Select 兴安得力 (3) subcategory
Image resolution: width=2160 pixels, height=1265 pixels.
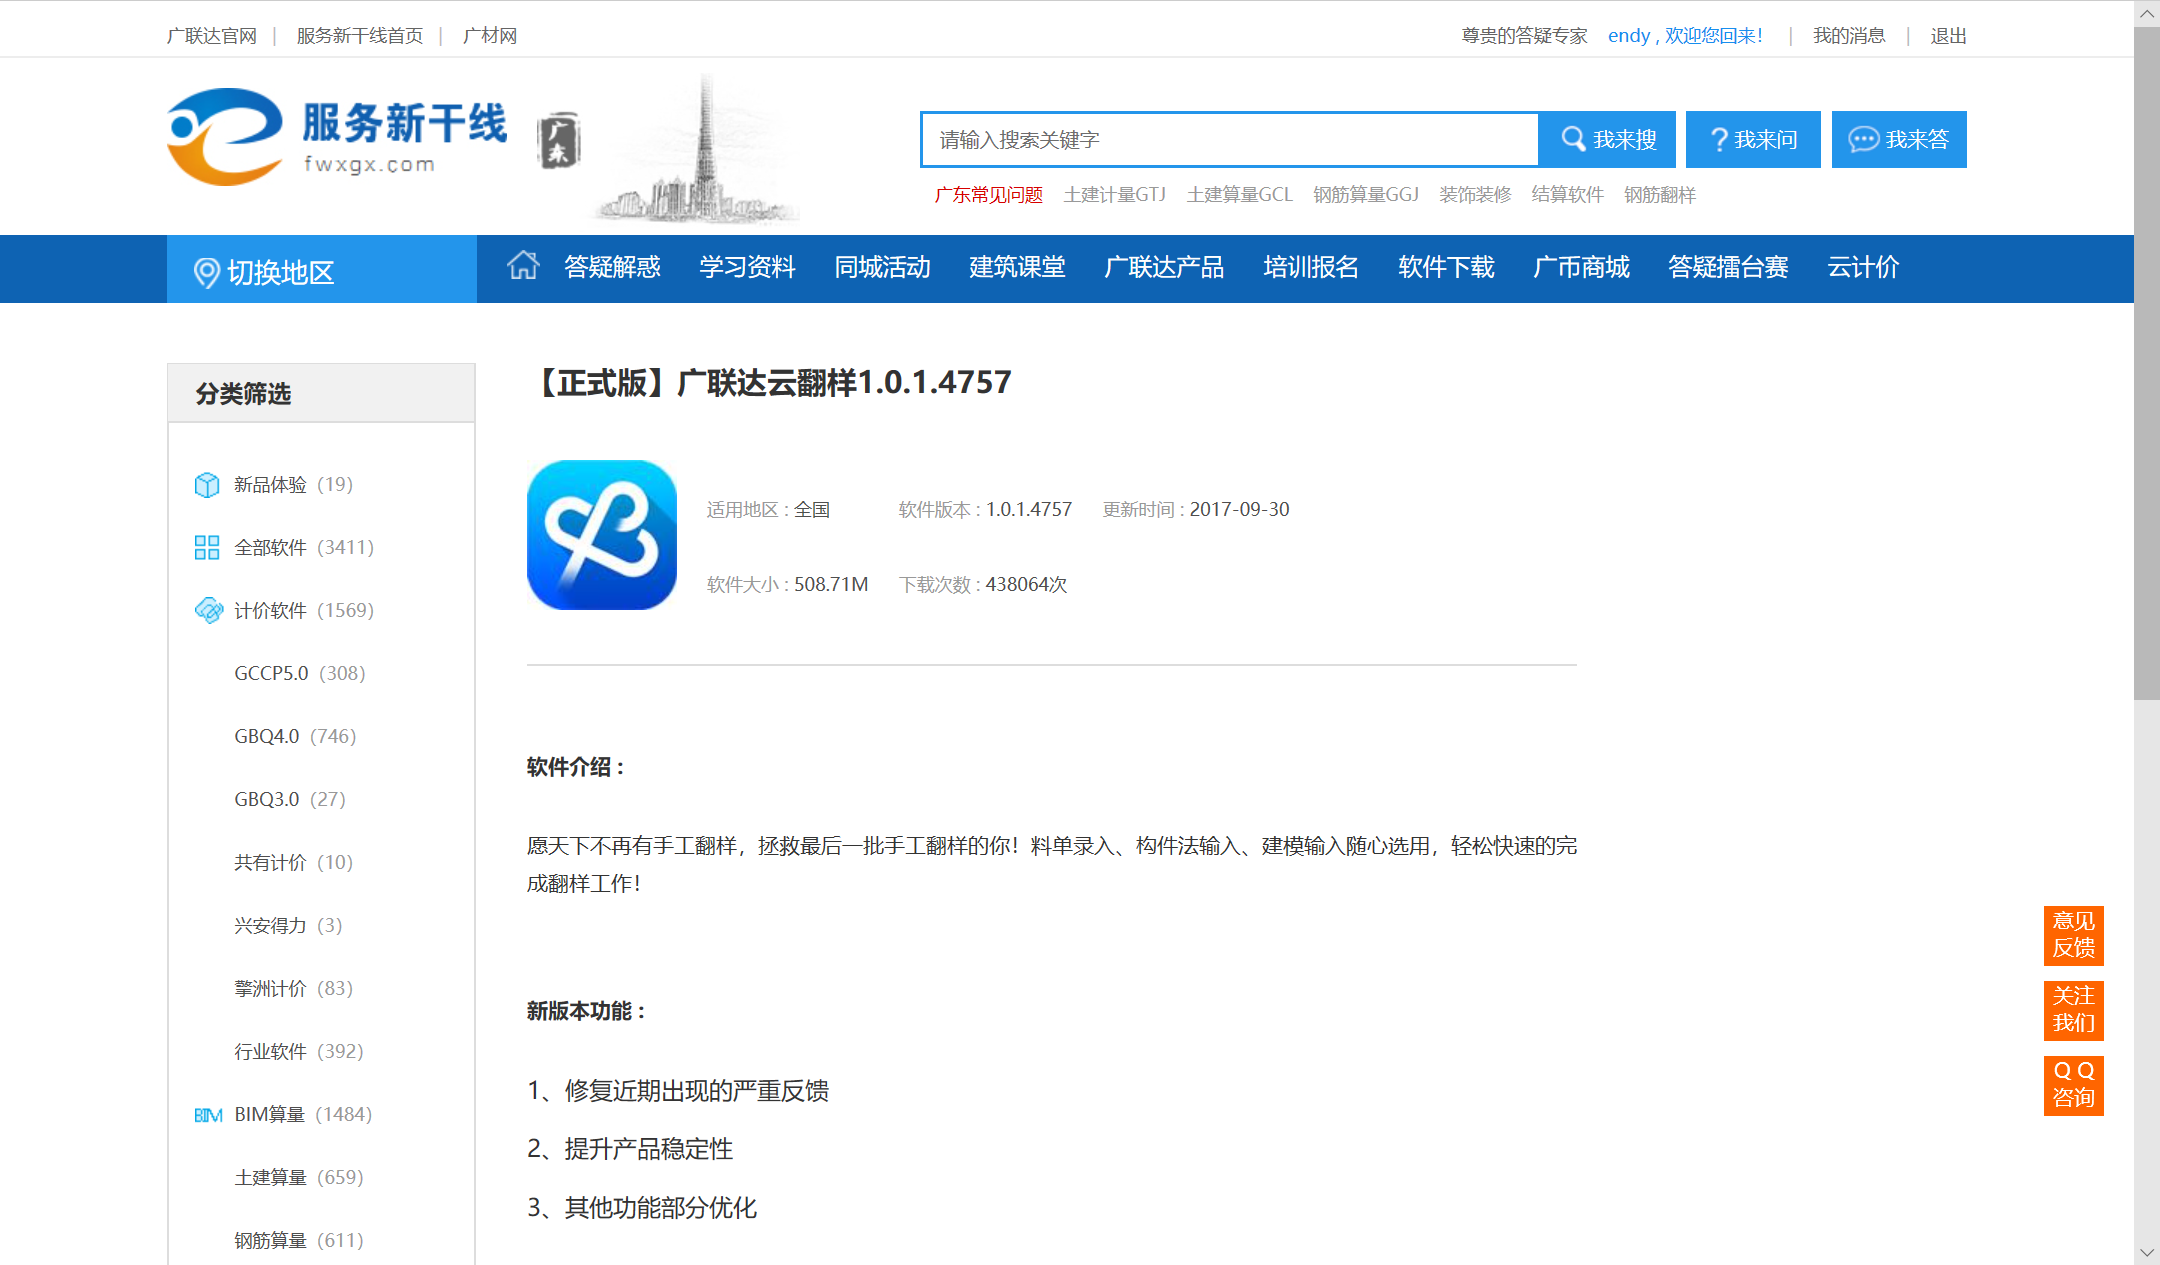click(288, 926)
